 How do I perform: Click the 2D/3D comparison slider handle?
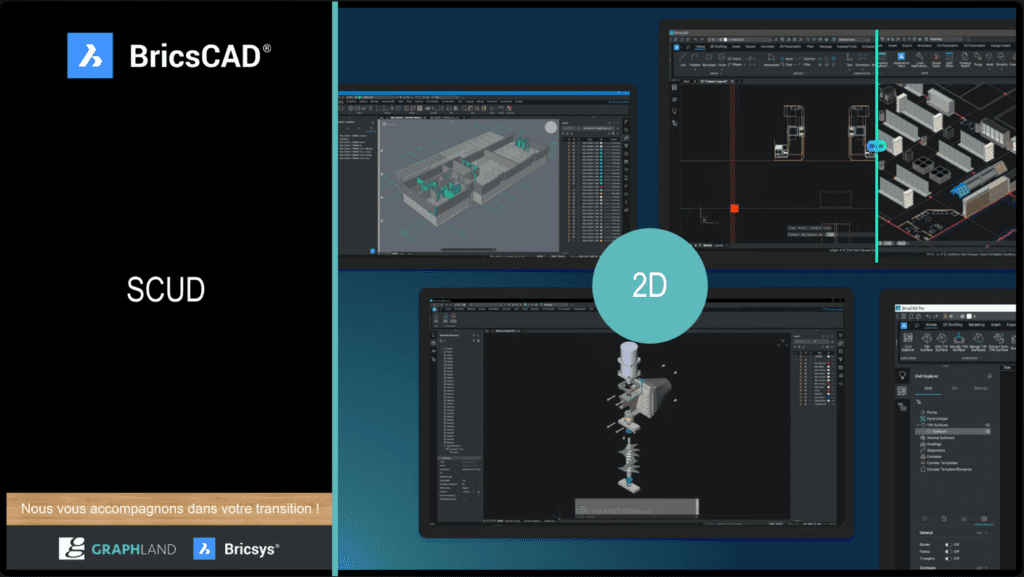pos(876,146)
